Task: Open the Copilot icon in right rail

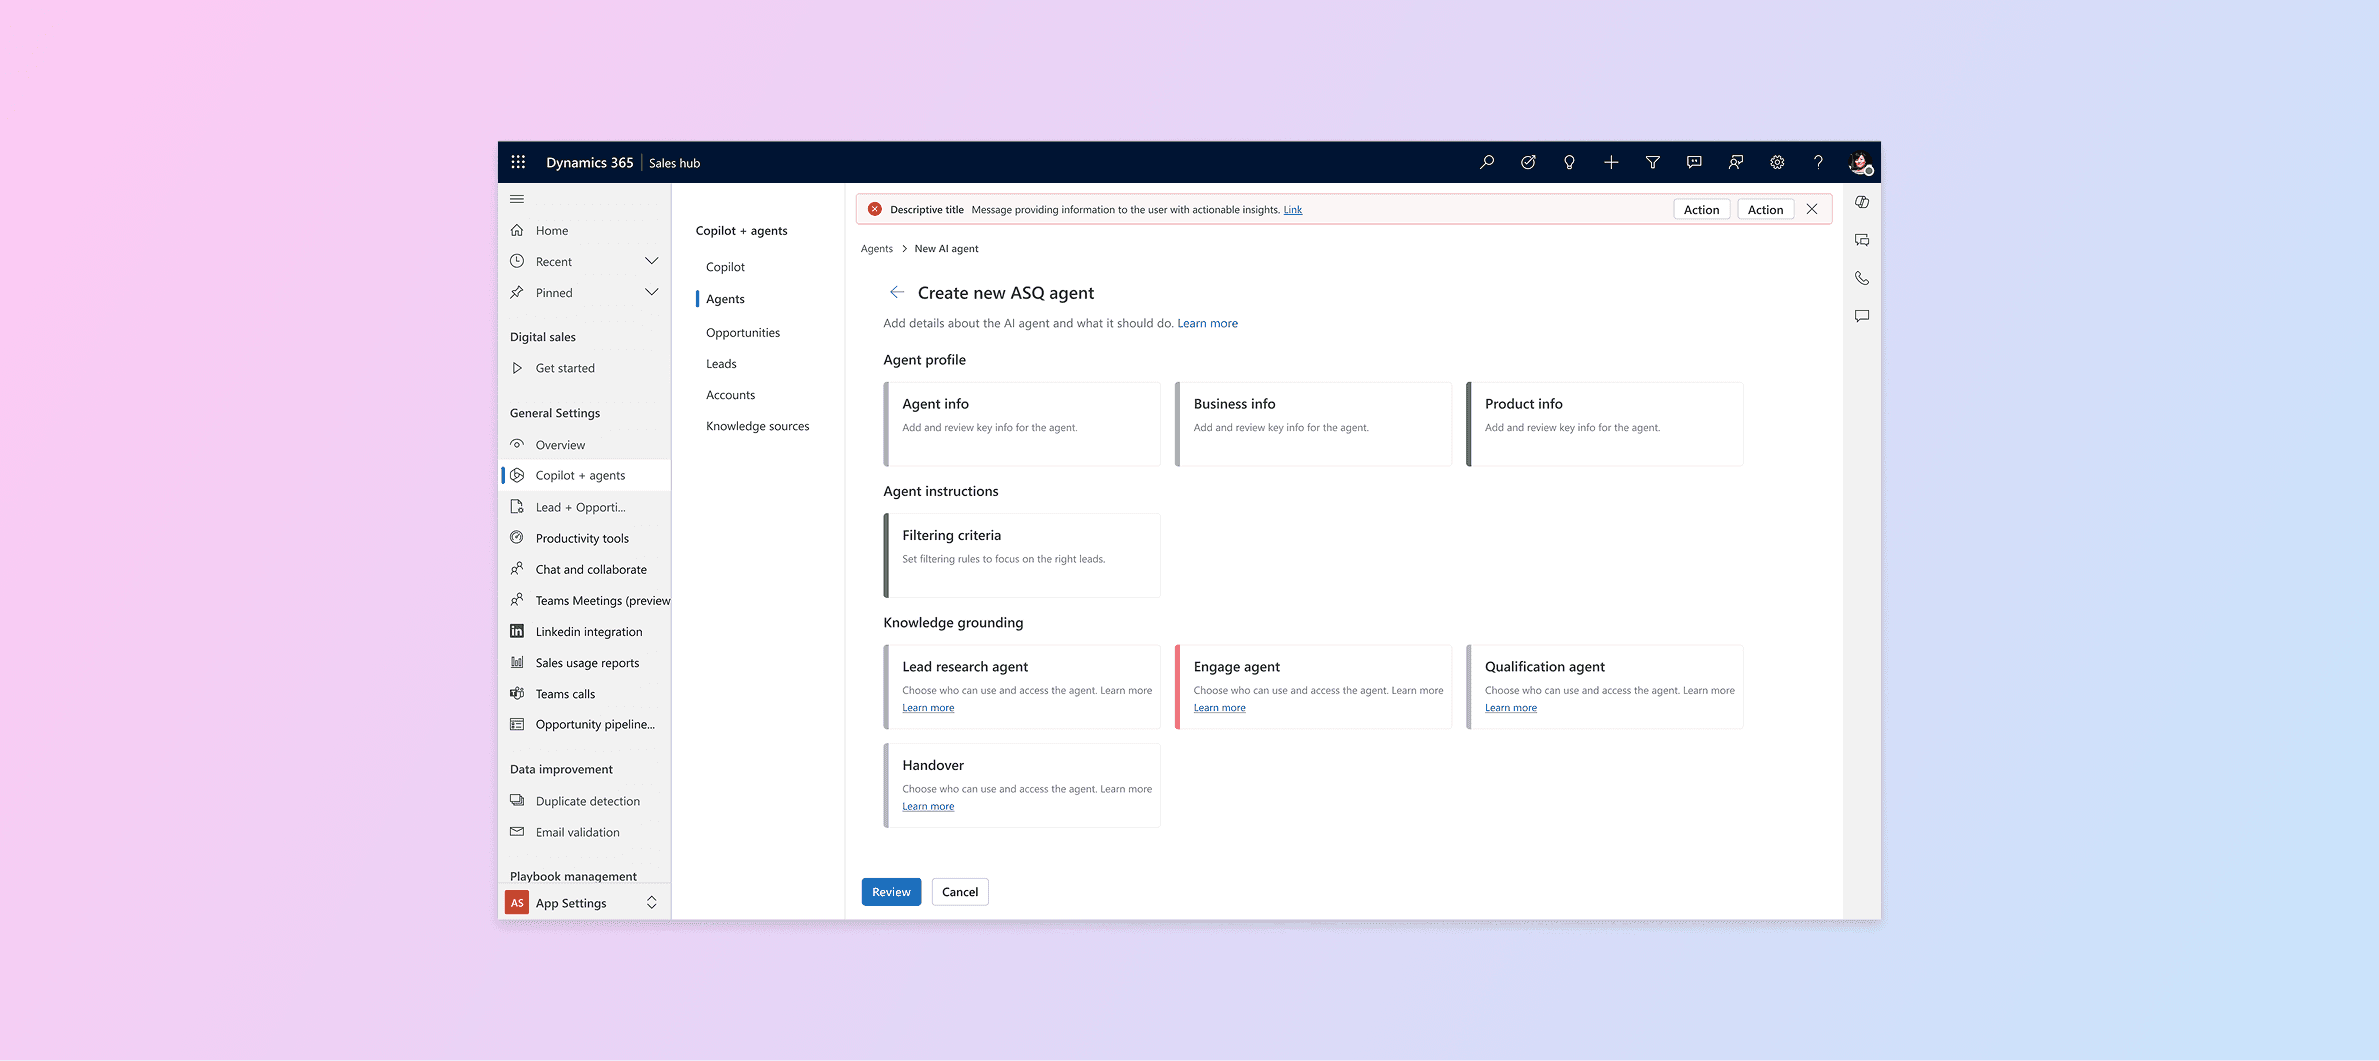Action: [x=1862, y=202]
